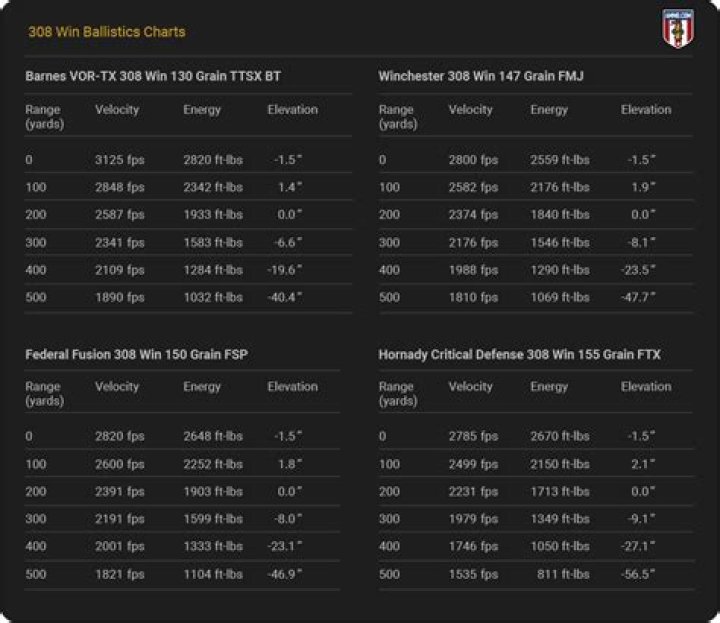Click the '3125 fps' velocity cell

click(x=120, y=160)
